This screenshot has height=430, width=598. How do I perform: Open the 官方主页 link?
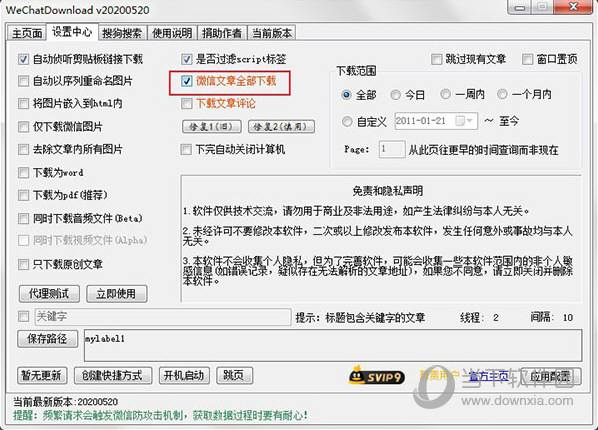(489, 376)
